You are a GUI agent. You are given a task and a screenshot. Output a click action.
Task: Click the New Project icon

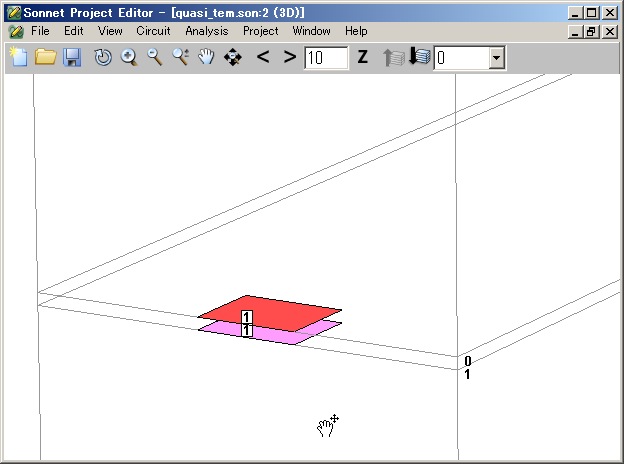coord(19,57)
